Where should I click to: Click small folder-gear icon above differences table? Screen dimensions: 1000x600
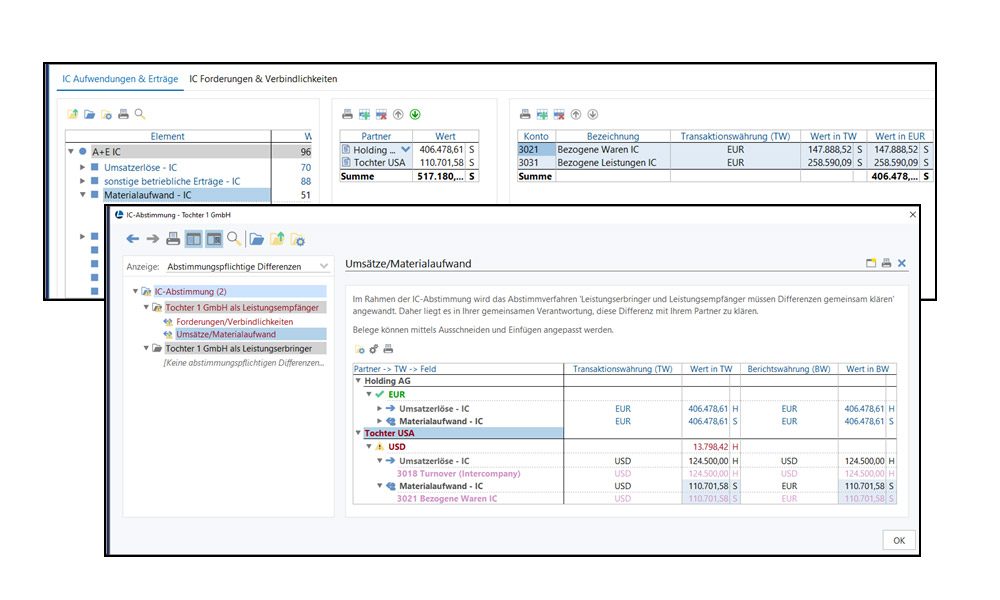pyautogui.click(x=360, y=349)
